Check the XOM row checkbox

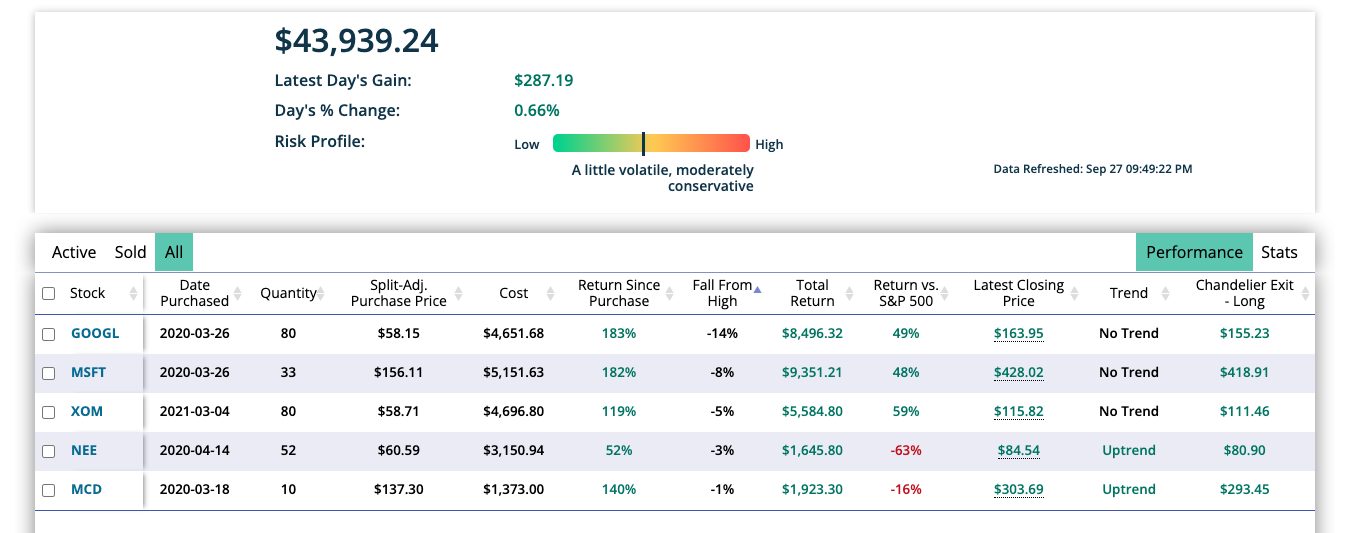click(49, 412)
